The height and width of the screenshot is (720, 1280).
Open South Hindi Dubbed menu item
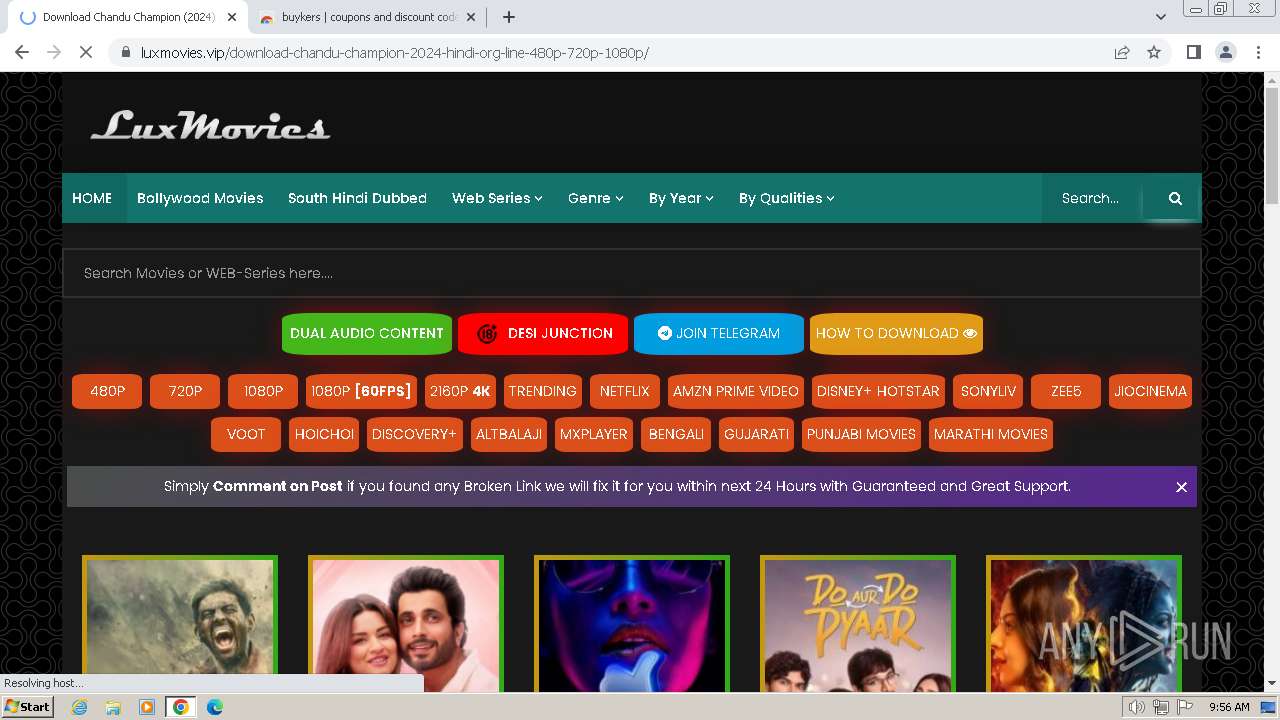click(357, 198)
